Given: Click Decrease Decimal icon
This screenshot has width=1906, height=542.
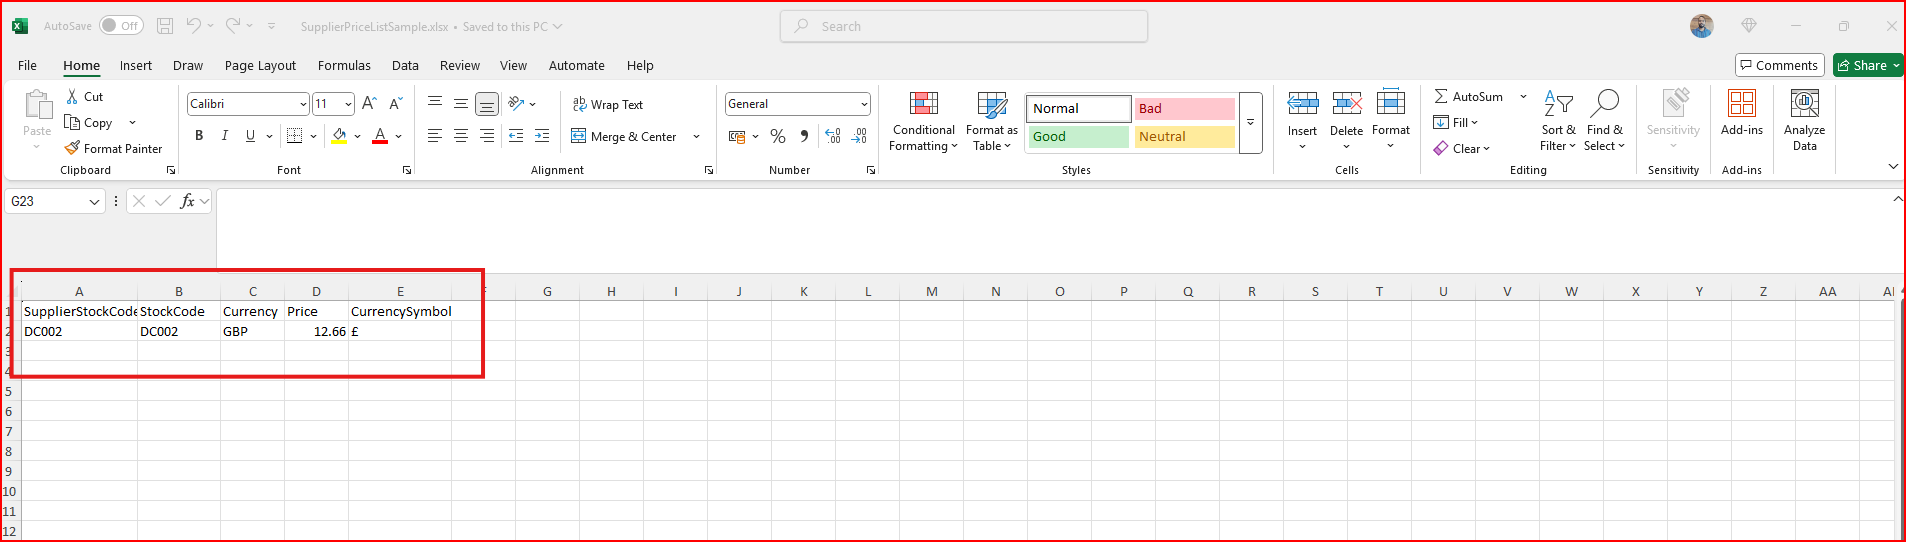Looking at the screenshot, I should coord(860,136).
